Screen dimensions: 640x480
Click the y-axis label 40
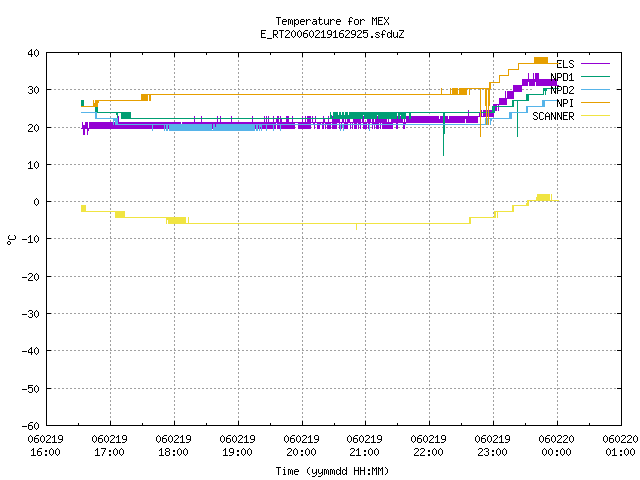point(33,53)
